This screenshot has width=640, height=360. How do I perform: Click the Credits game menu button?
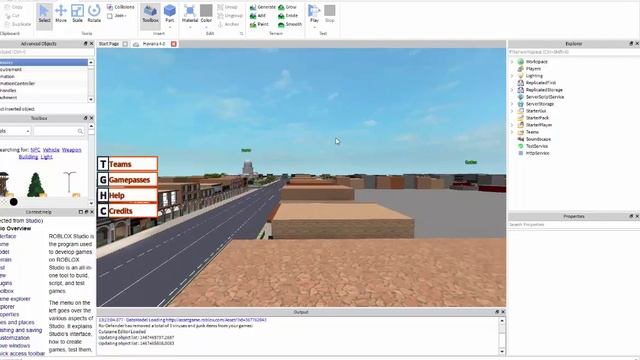[127, 211]
